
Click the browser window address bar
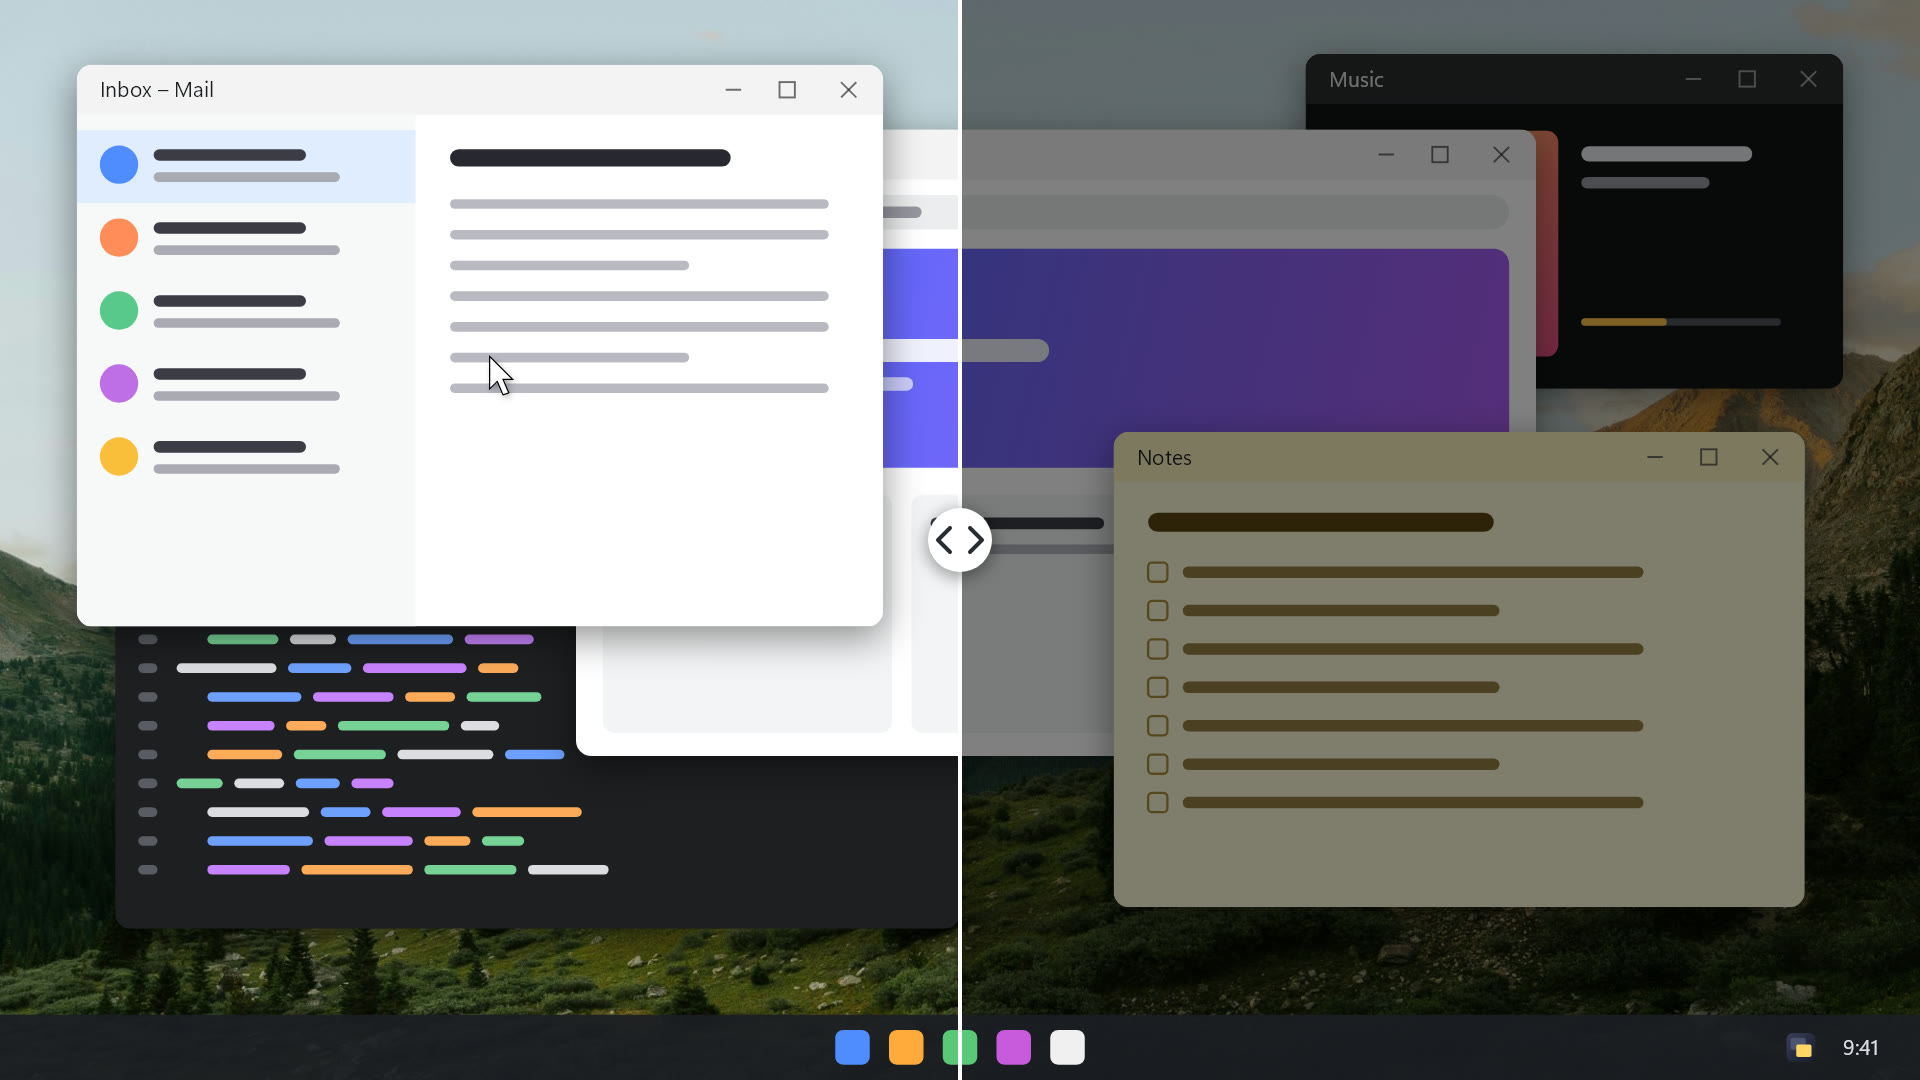[1195, 212]
